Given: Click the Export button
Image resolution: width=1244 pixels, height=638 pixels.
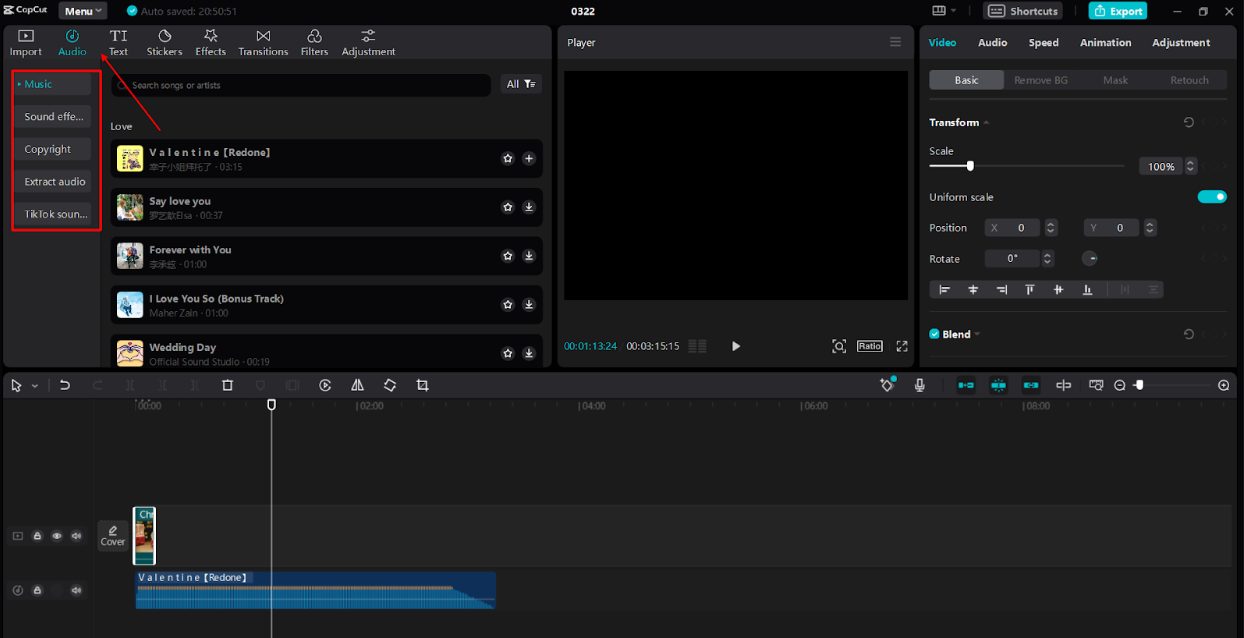Looking at the screenshot, I should coord(1118,11).
